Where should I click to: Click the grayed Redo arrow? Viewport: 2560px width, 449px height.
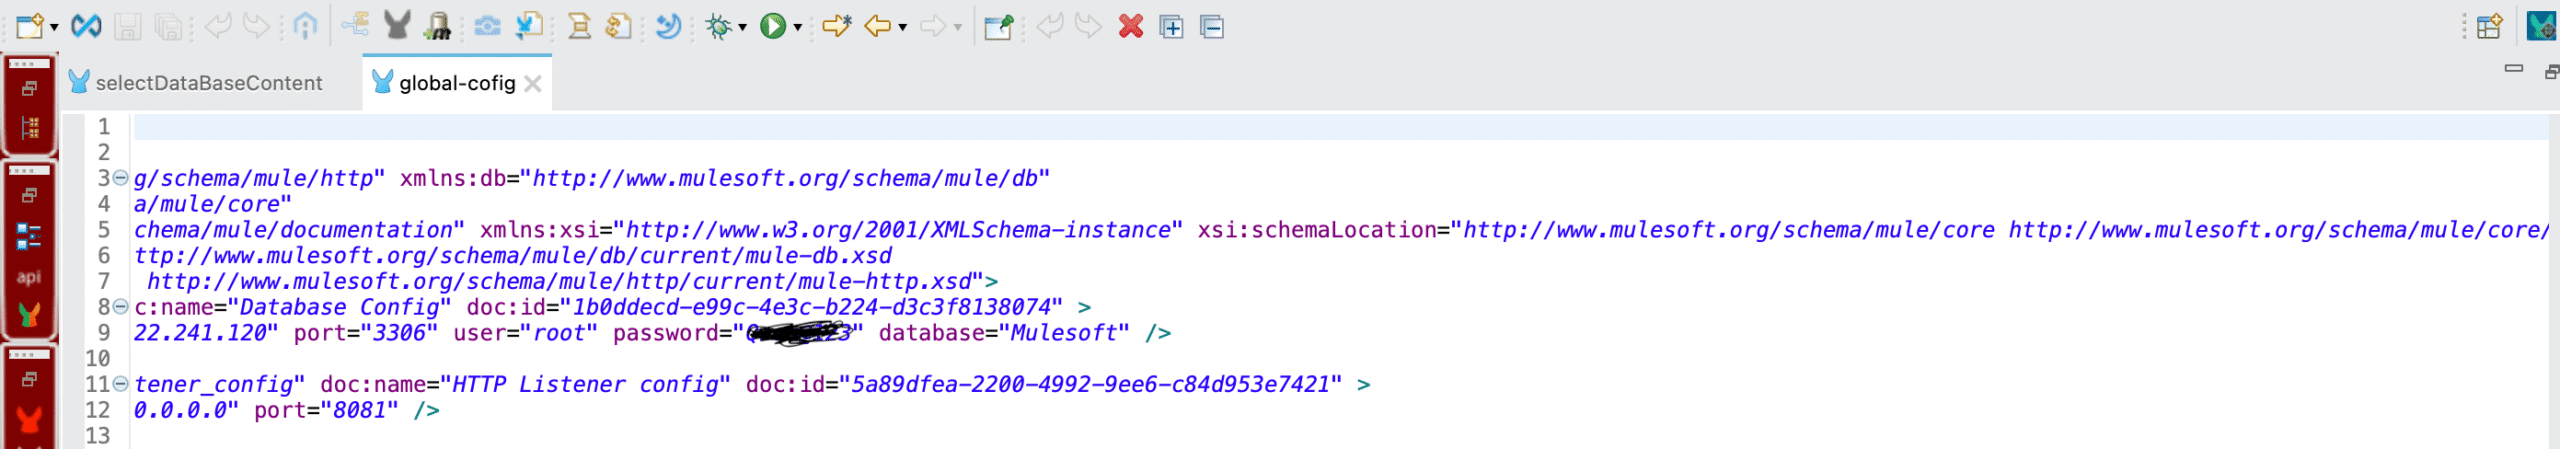[x=257, y=25]
